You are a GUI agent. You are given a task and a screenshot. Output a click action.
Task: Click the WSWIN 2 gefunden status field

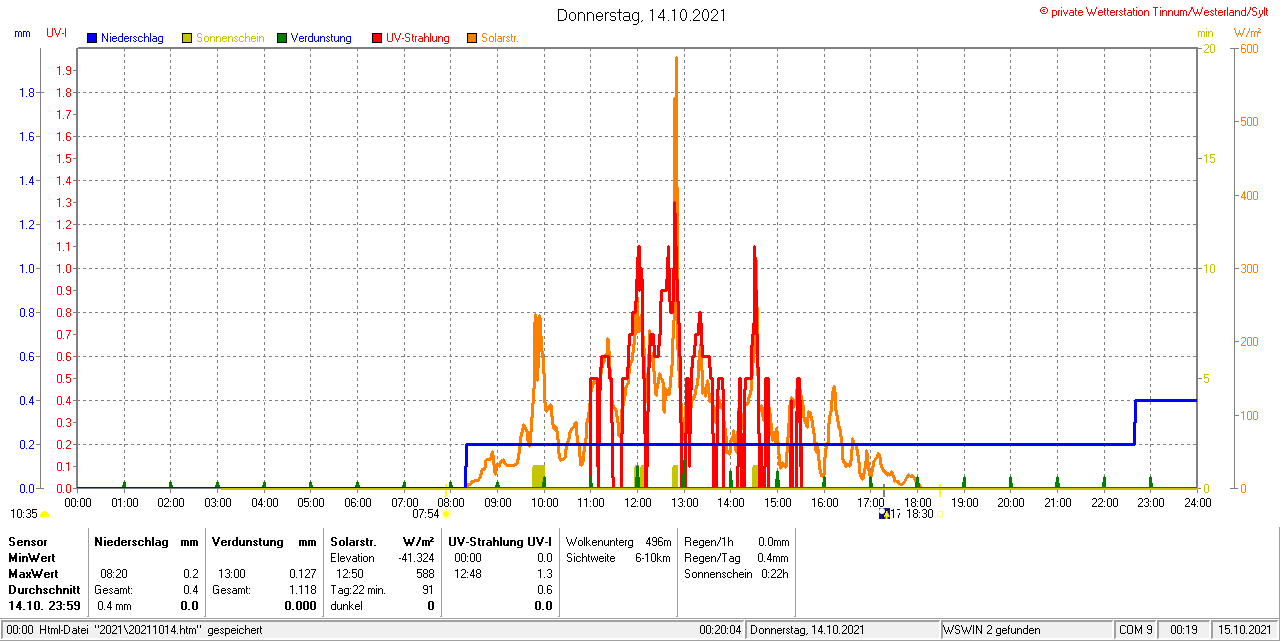coord(1027,630)
